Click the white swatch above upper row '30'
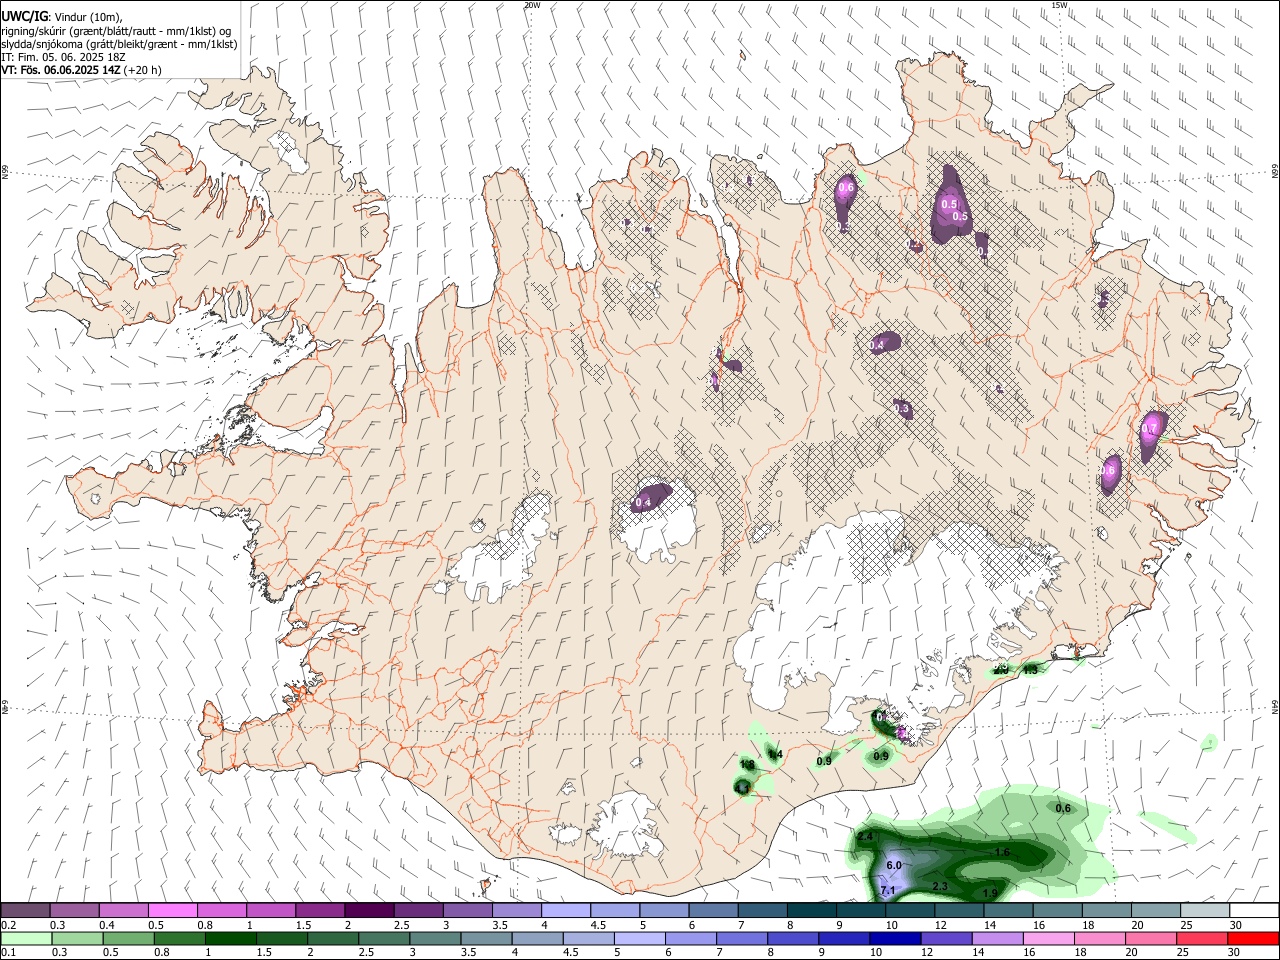The width and height of the screenshot is (1280, 960). click(1254, 911)
